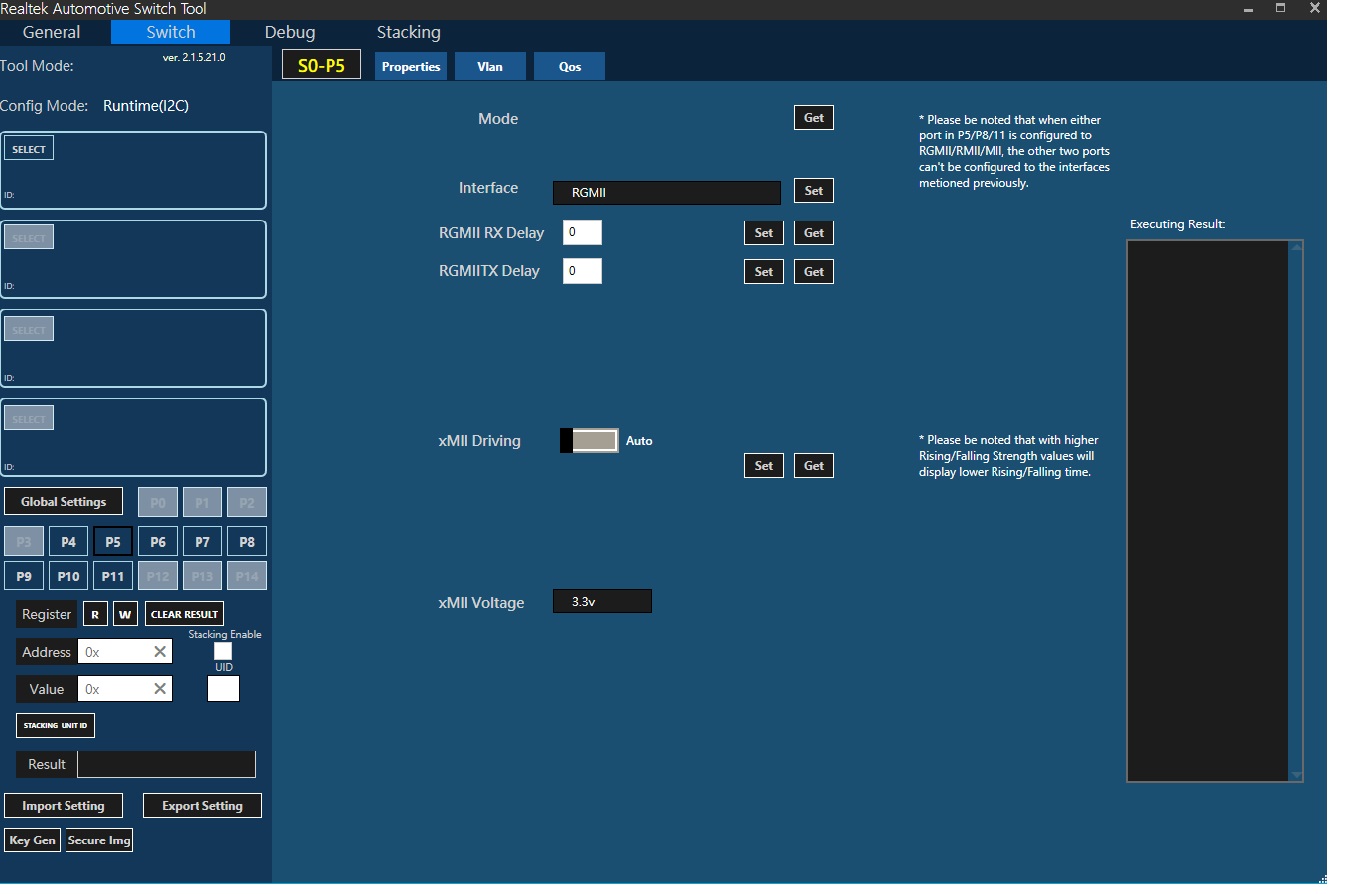Click Get for RGMIITX Delay
This screenshot has width=1345, height=894.
814,271
